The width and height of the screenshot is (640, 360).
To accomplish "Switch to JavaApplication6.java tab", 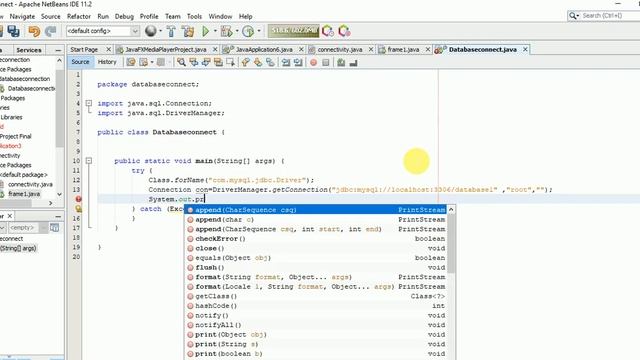I will pos(264,49).
